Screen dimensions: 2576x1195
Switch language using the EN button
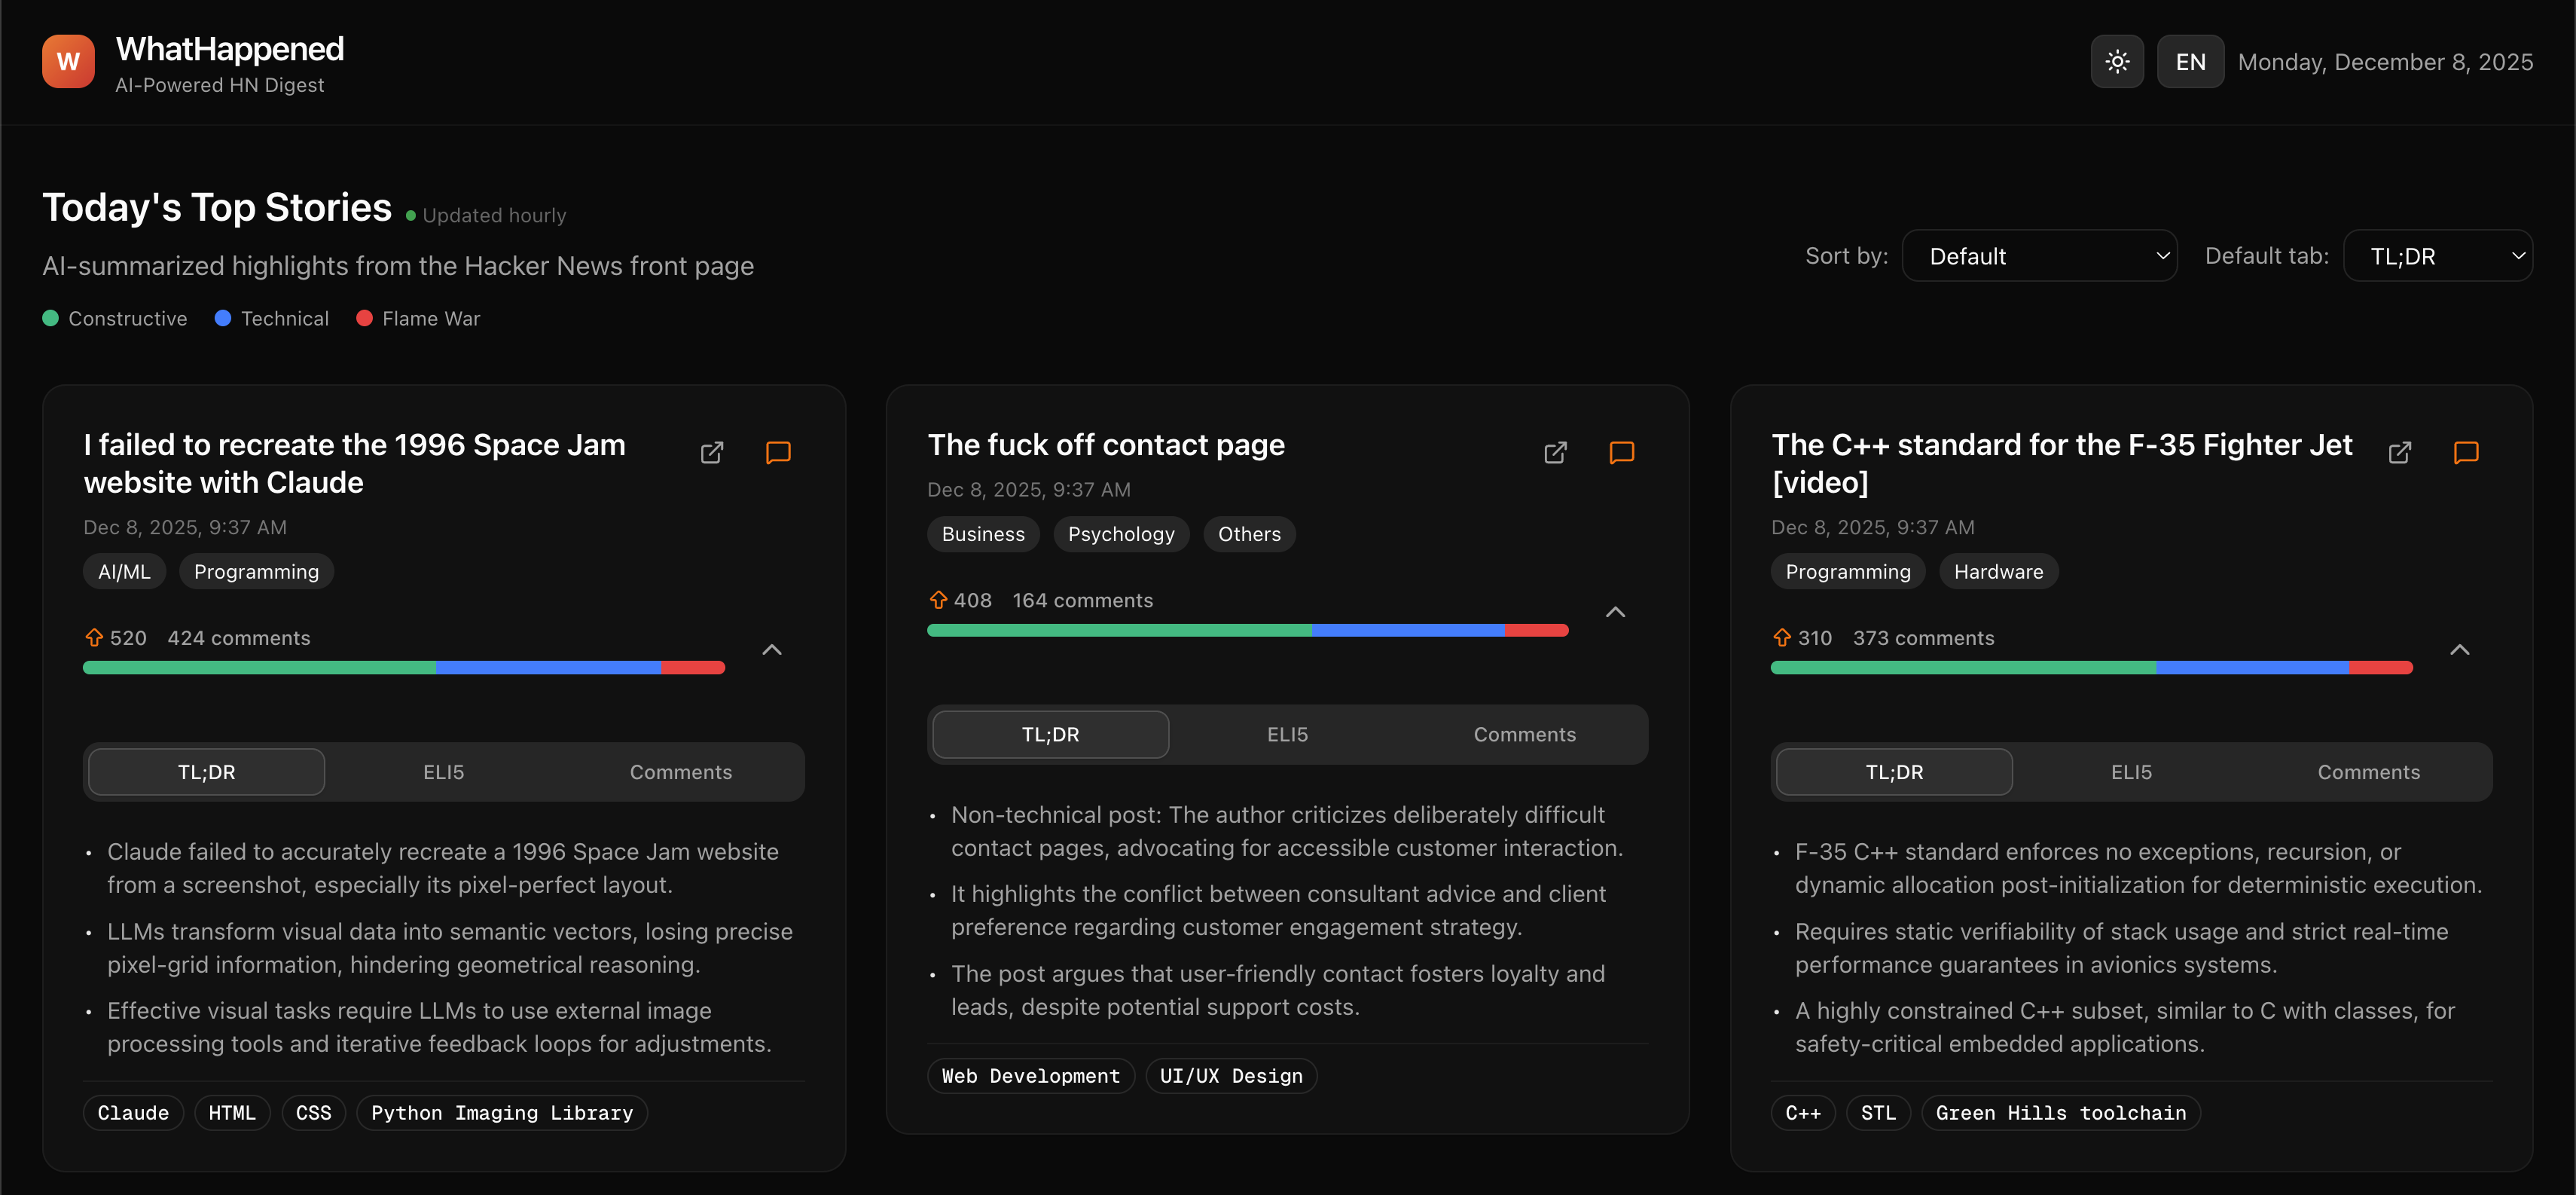[x=2190, y=61]
